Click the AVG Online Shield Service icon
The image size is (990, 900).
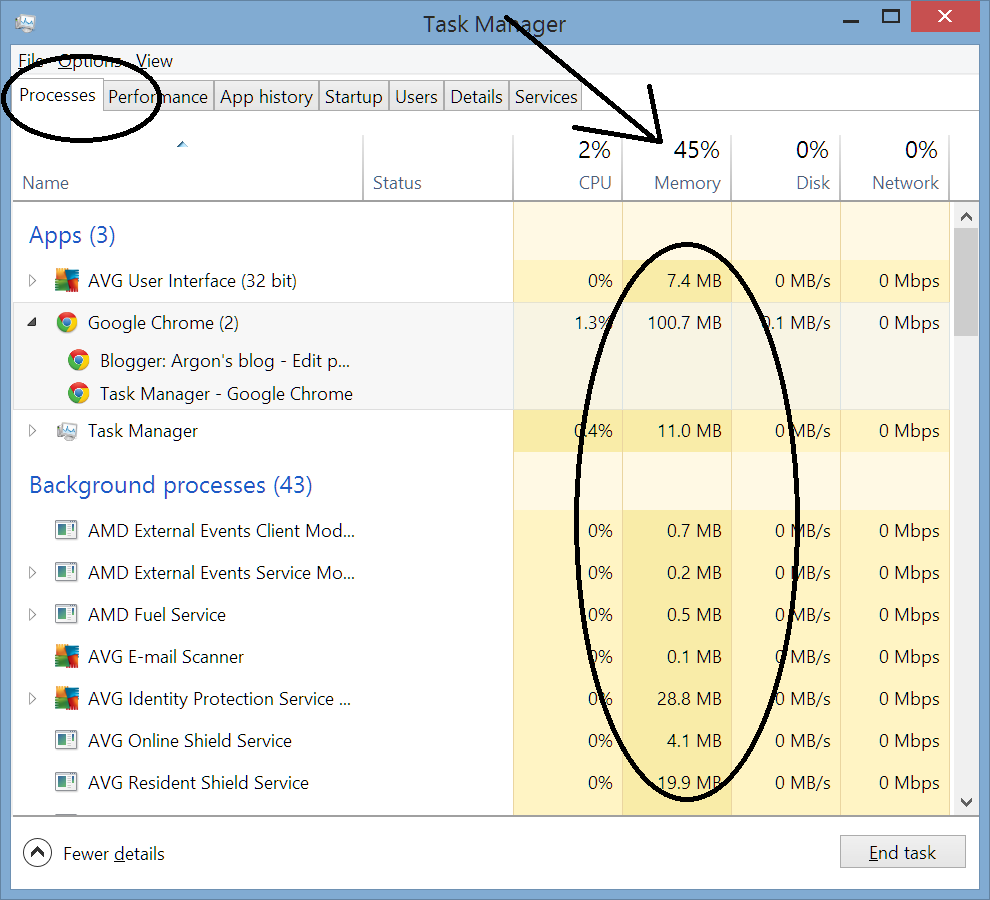tap(66, 740)
